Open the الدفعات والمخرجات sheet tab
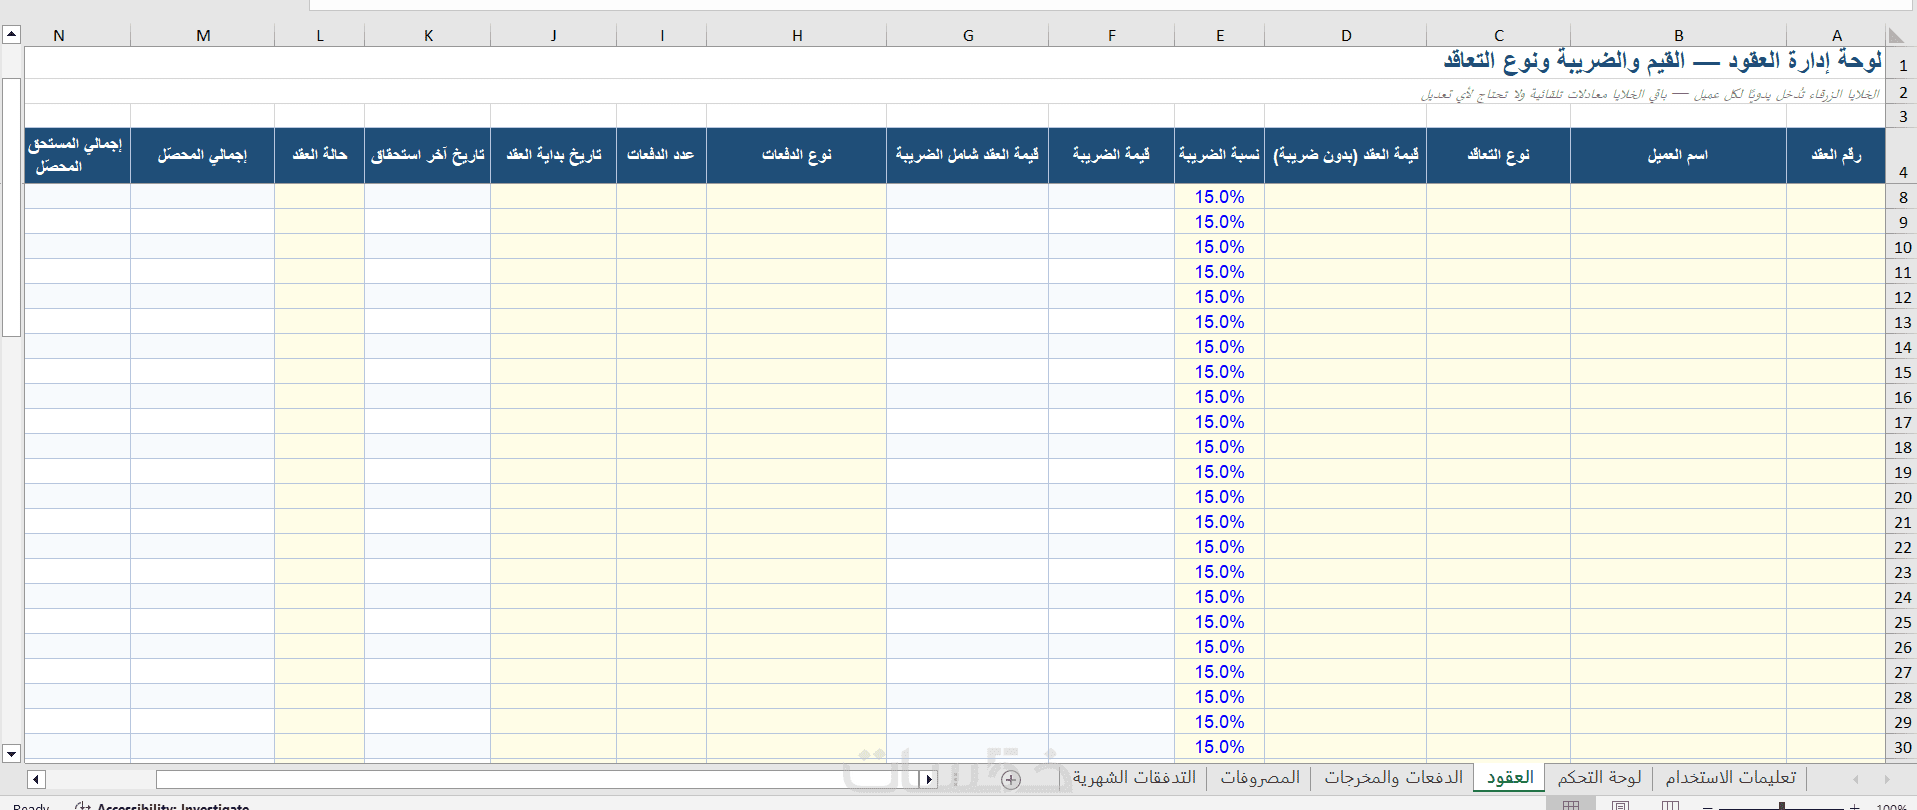Screen dimensions: 1917x810 [x=1393, y=777]
